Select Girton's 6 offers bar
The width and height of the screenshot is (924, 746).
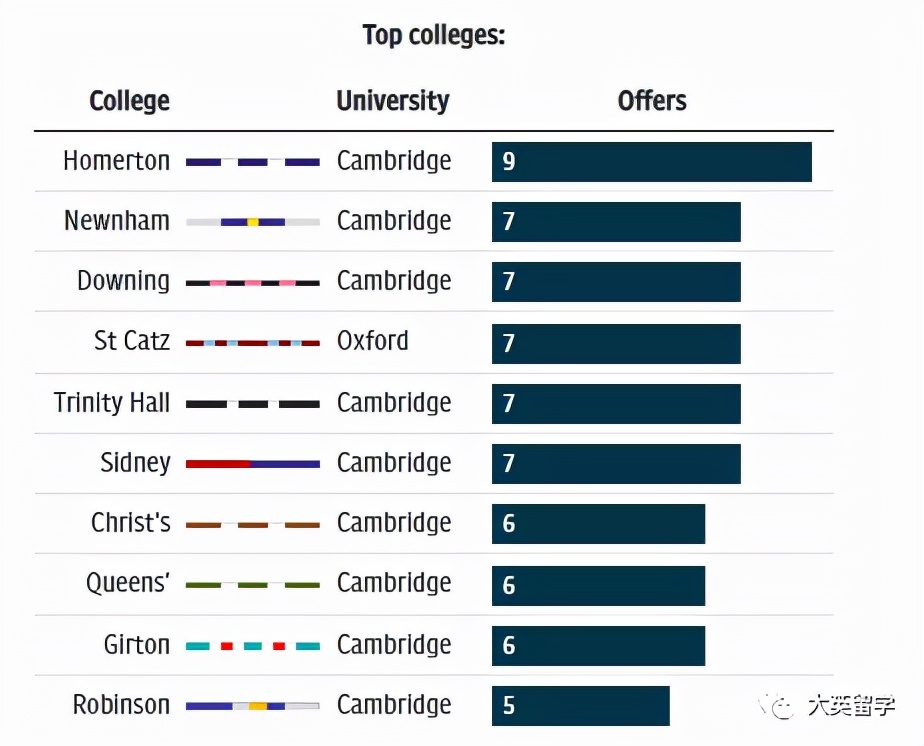point(598,646)
